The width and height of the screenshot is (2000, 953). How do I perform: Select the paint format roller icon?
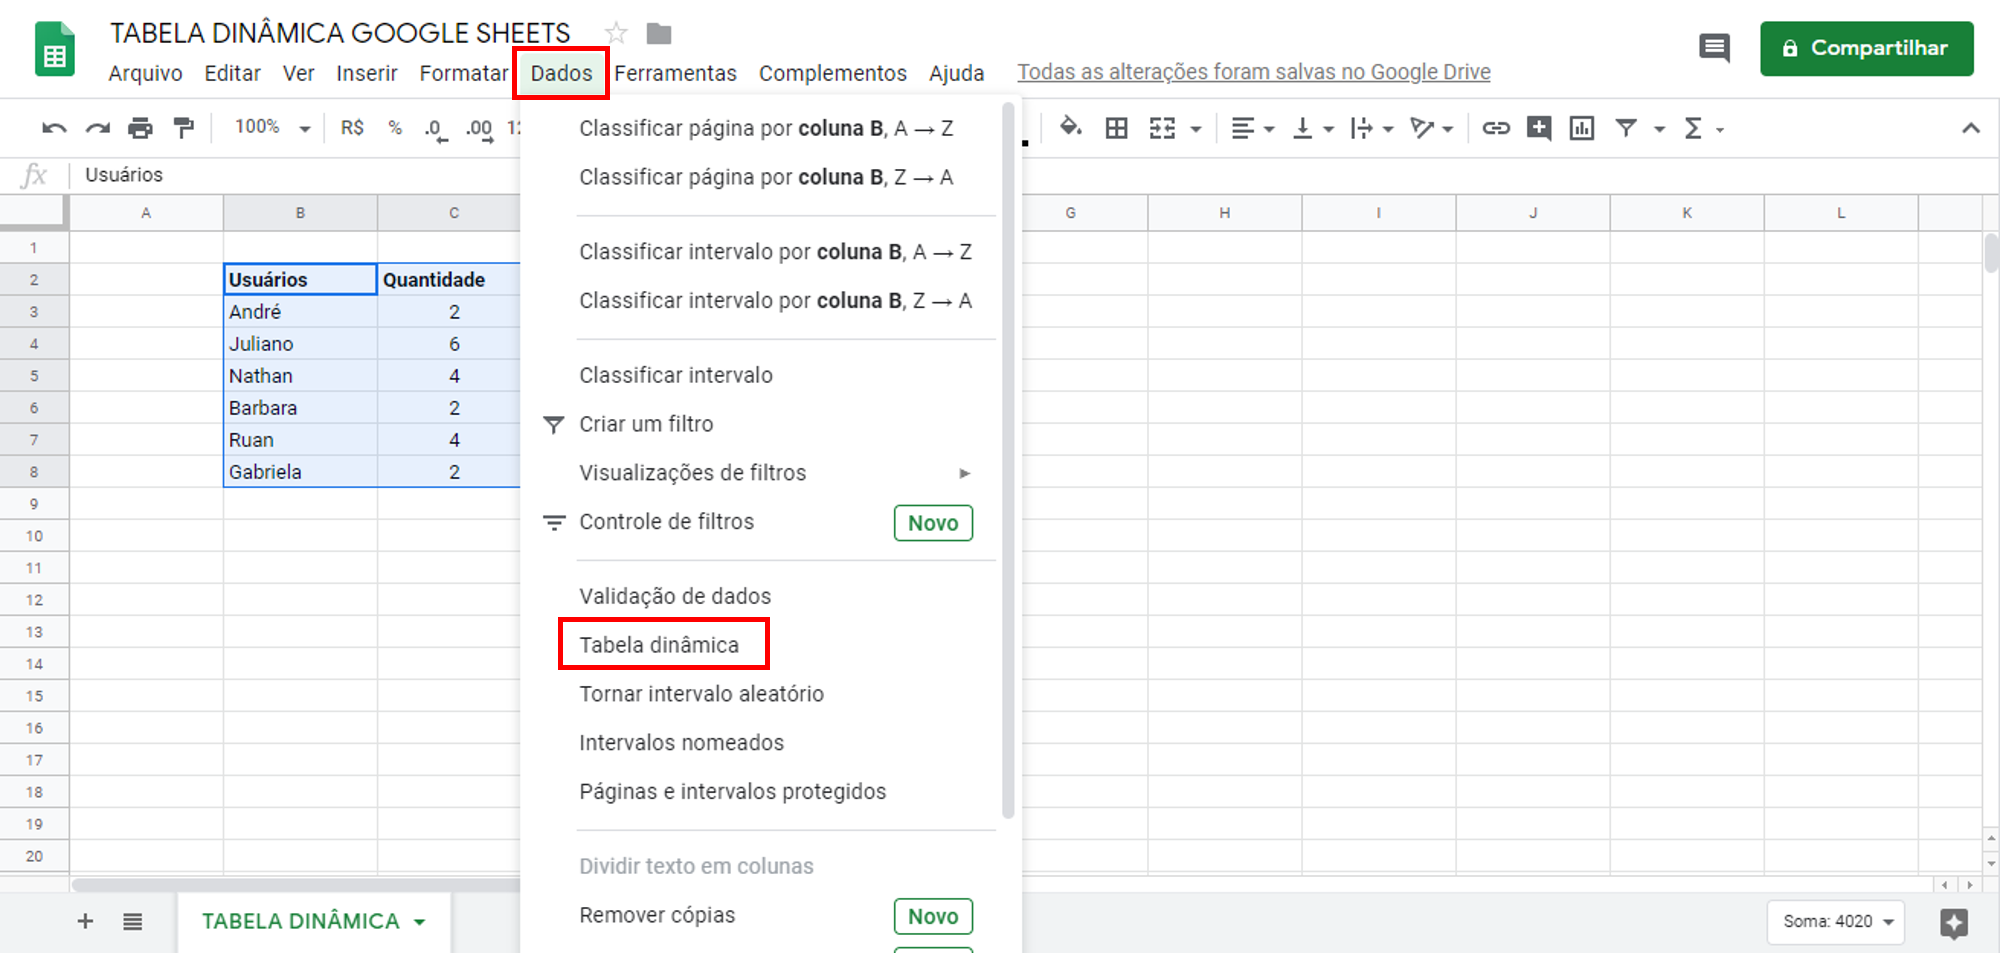(184, 128)
